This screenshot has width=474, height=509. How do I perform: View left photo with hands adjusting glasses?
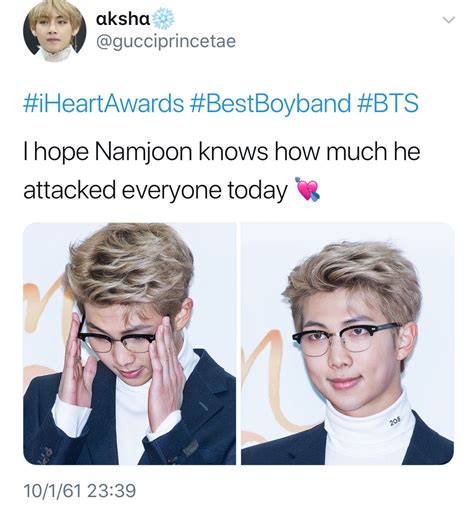tap(129, 344)
